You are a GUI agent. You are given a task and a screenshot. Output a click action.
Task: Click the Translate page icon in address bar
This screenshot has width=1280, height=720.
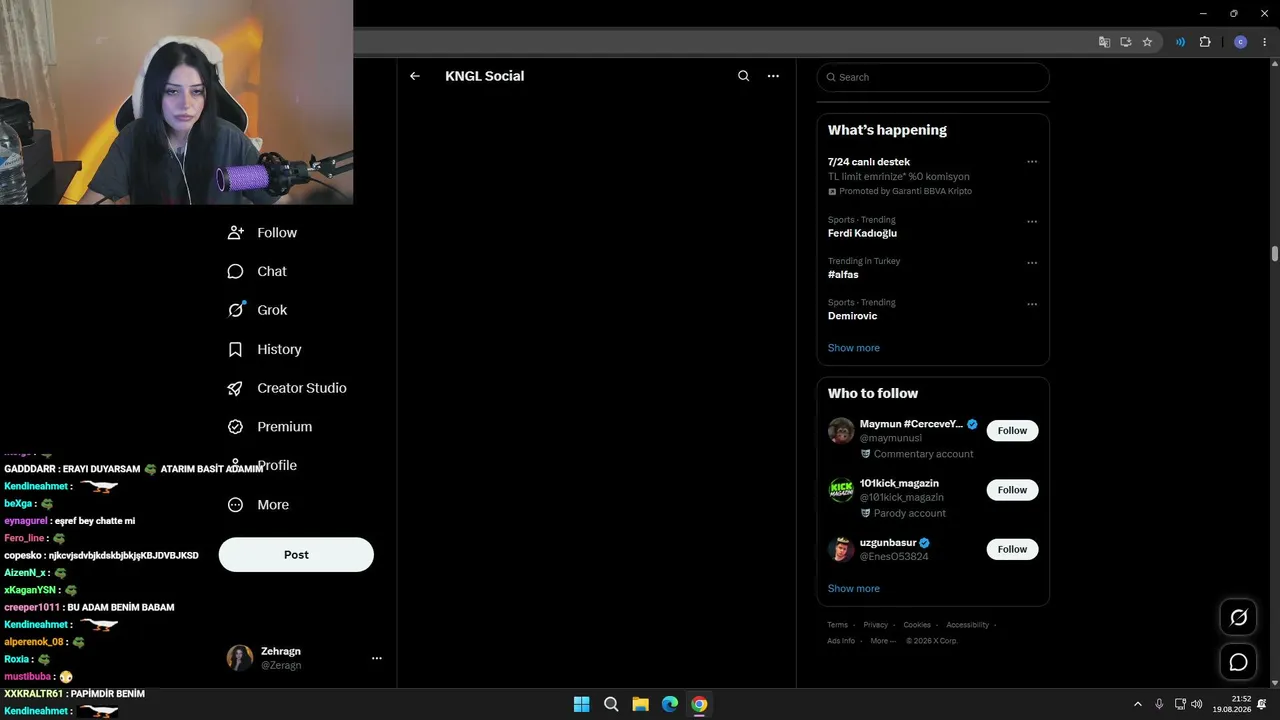[1104, 42]
